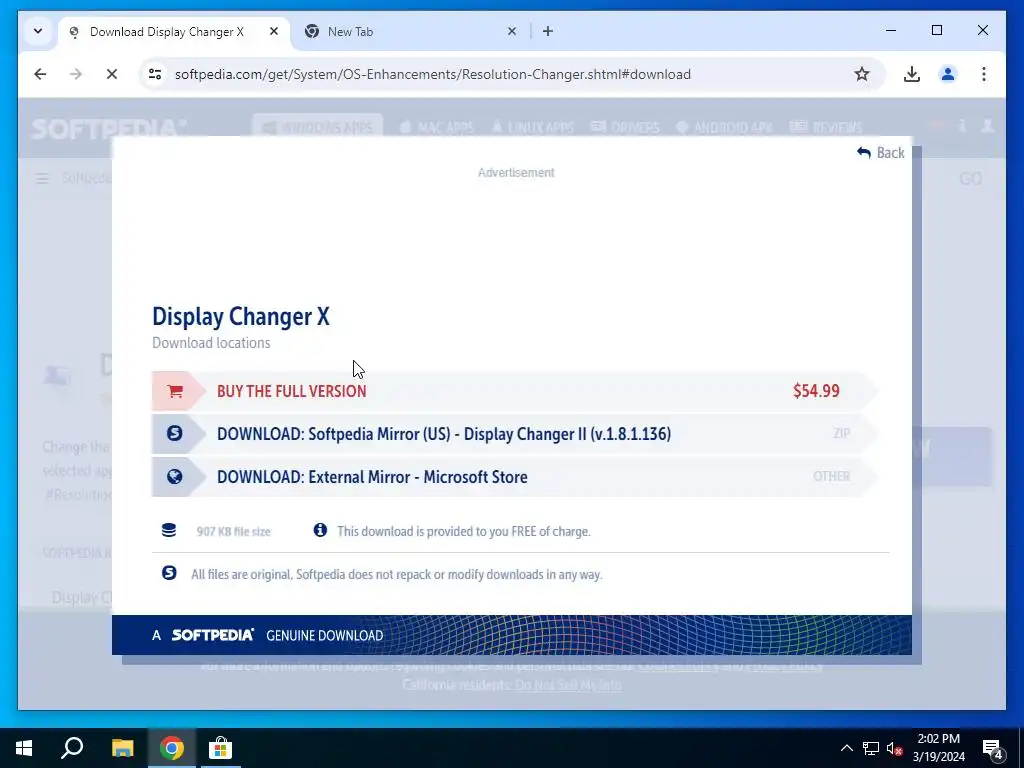Close the Download Display Changer X tab

(274, 31)
